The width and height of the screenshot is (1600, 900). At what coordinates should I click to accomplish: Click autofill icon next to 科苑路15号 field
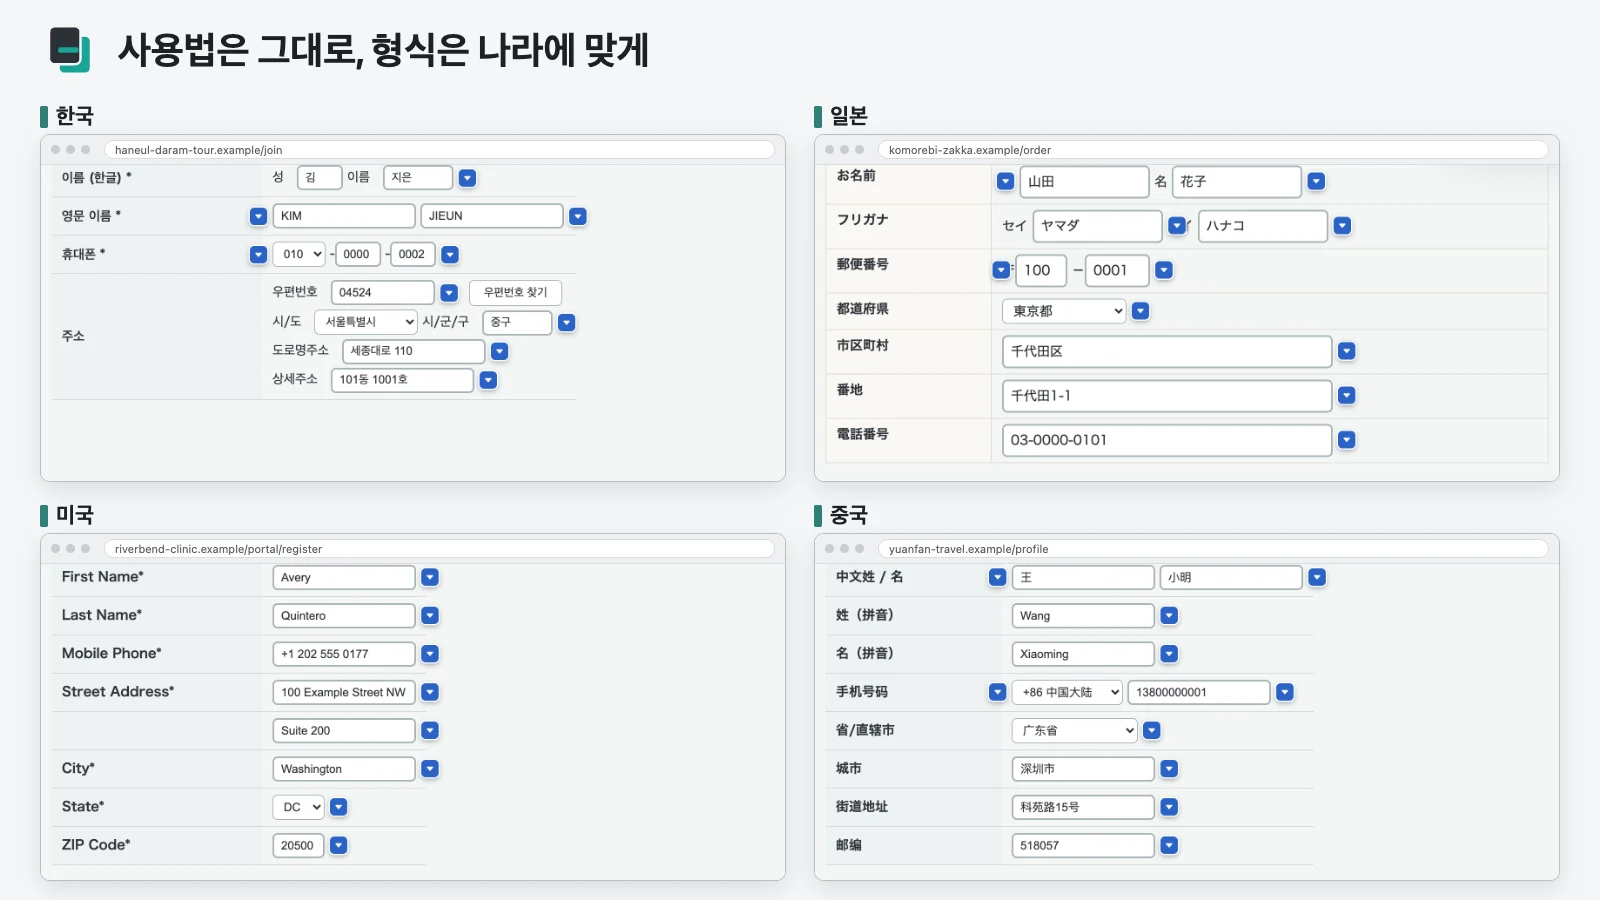tap(1169, 807)
